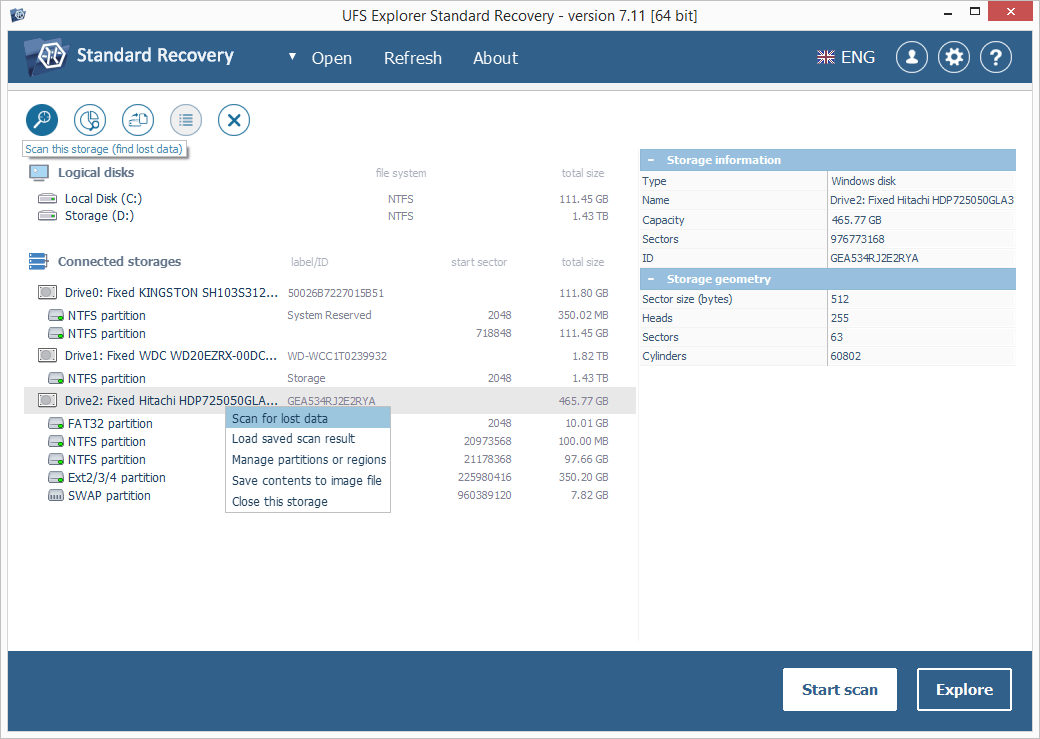The height and width of the screenshot is (739, 1040).
Task: Click the list view toolbar icon
Action: pyautogui.click(x=186, y=120)
